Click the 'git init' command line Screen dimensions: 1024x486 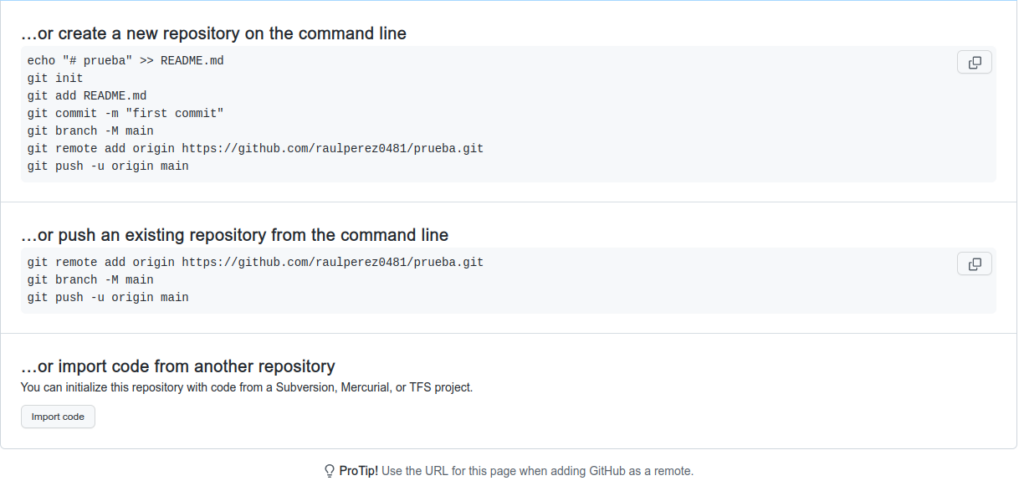[55, 78]
